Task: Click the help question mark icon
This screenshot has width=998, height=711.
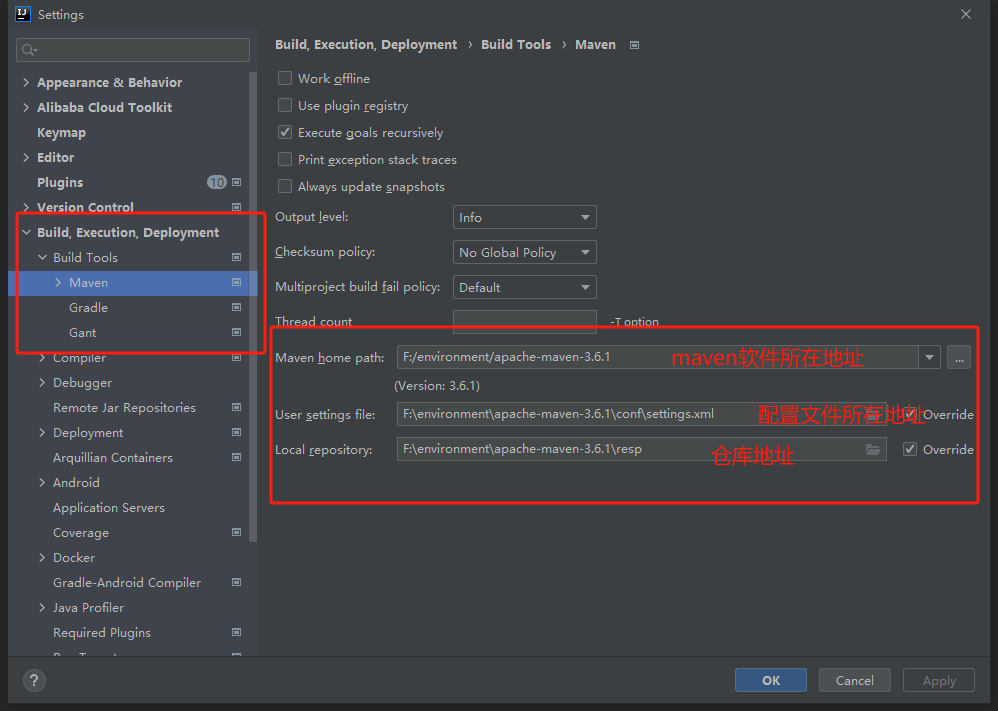Action: (34, 681)
